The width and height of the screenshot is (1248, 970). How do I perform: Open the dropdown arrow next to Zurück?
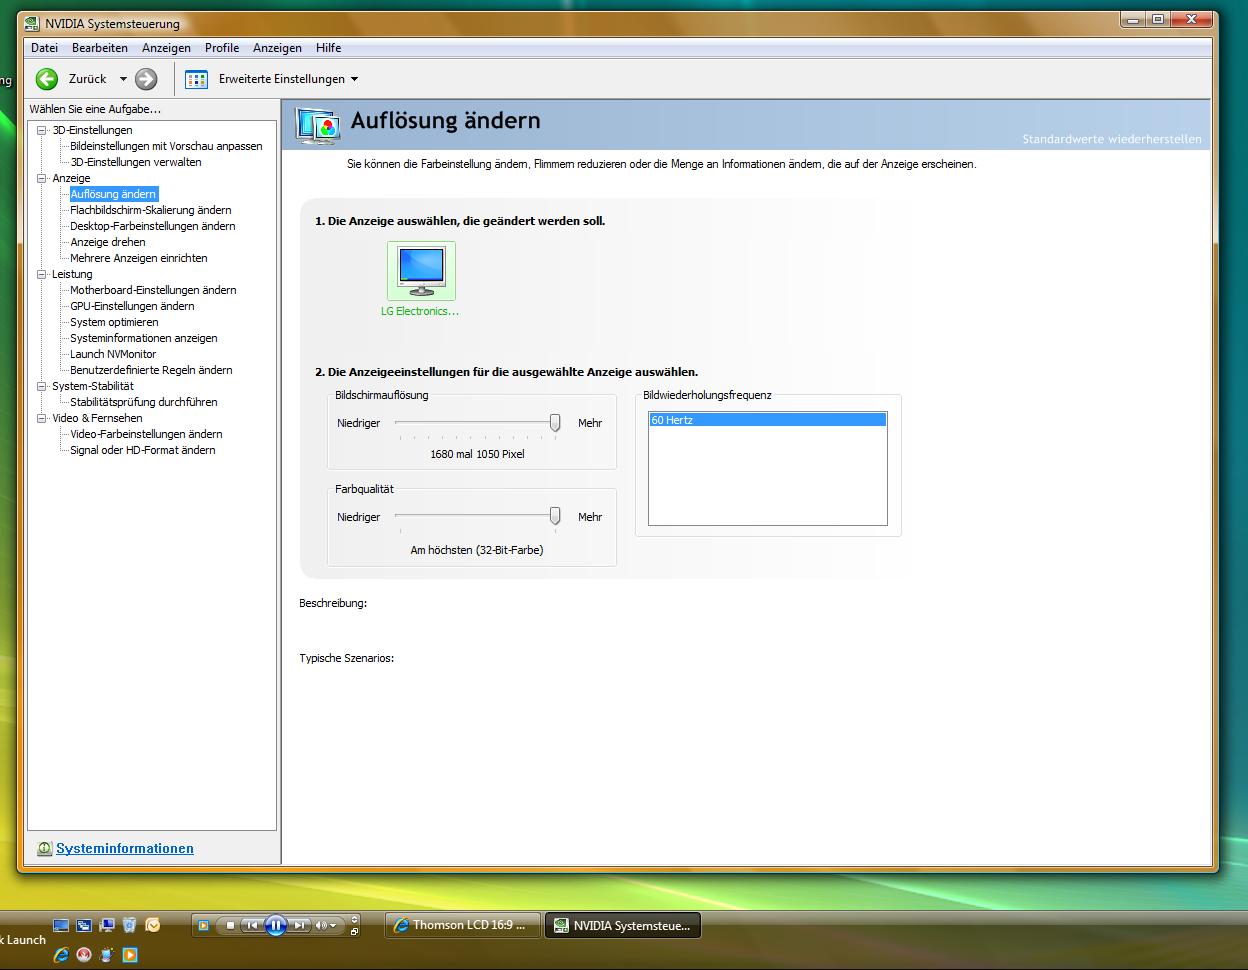coord(123,79)
